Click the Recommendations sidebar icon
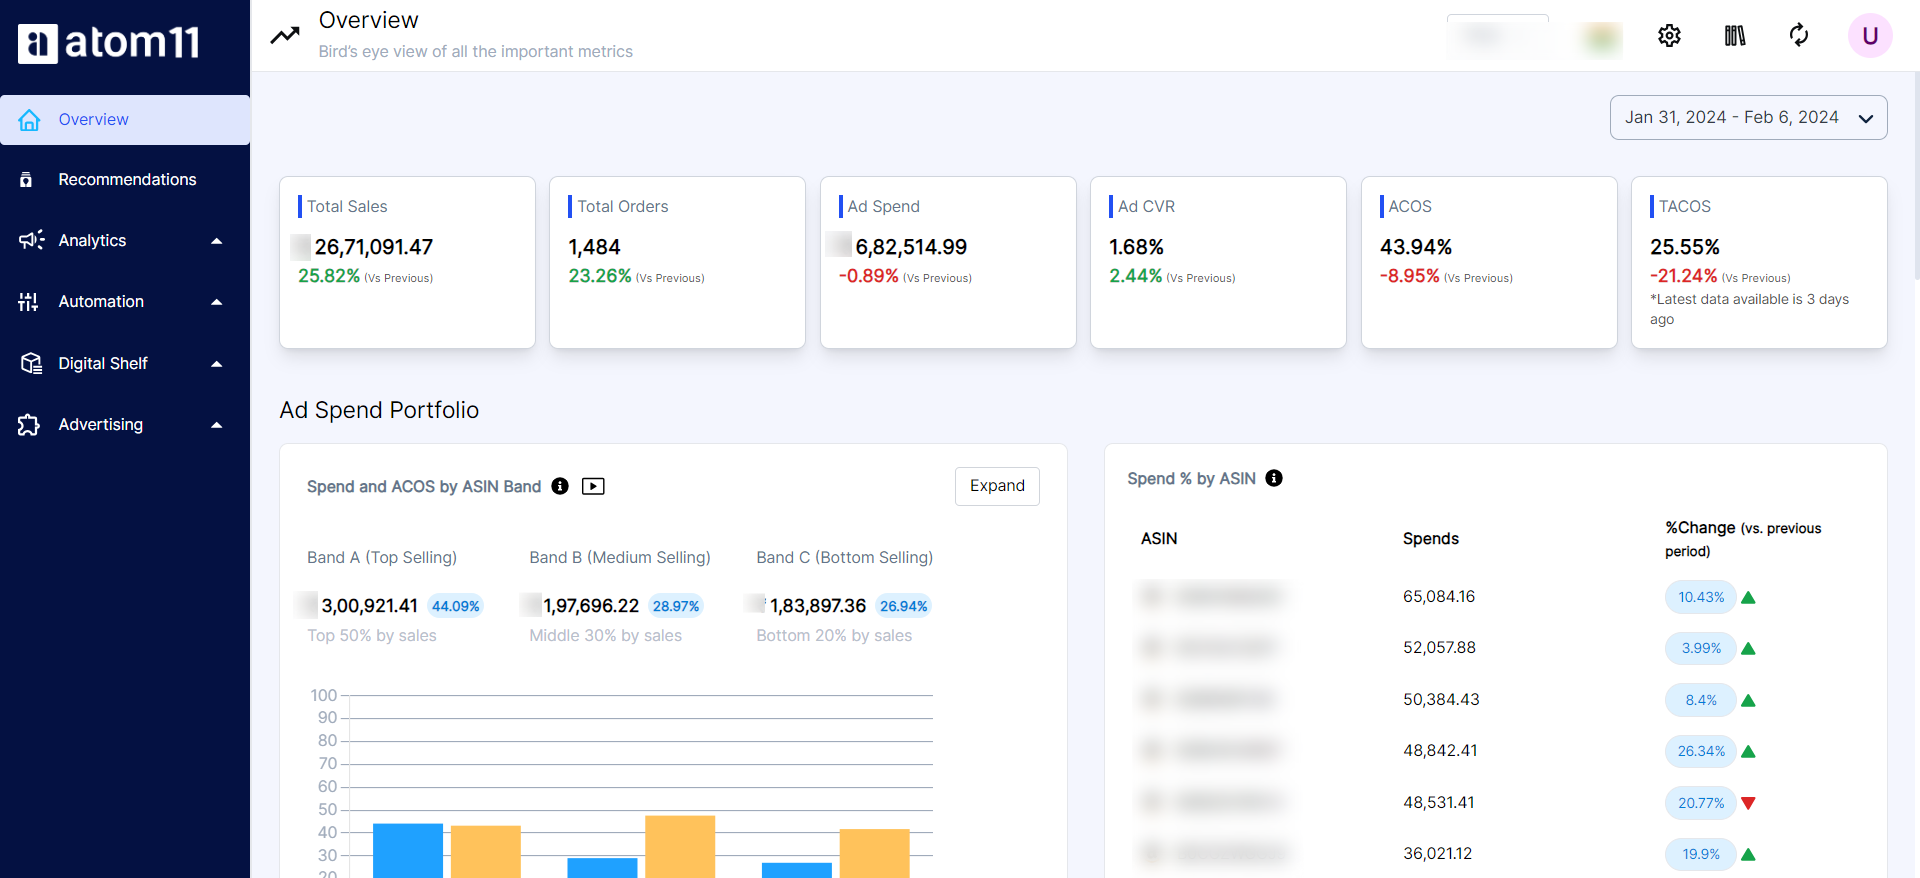The image size is (1920, 878). point(27,180)
